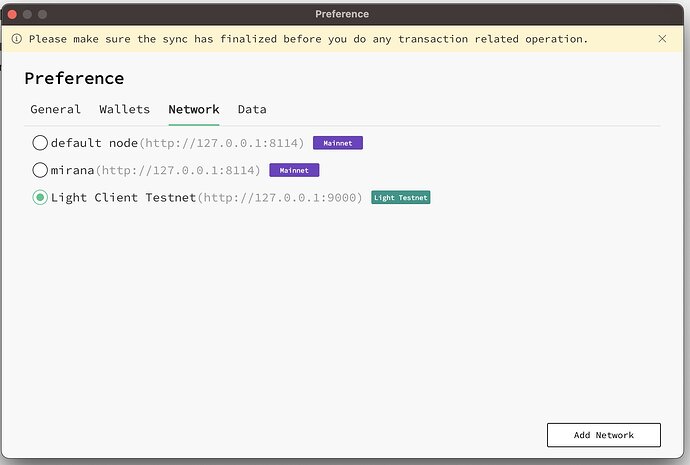
Task: Click the sync warning message text
Action: click(308, 39)
